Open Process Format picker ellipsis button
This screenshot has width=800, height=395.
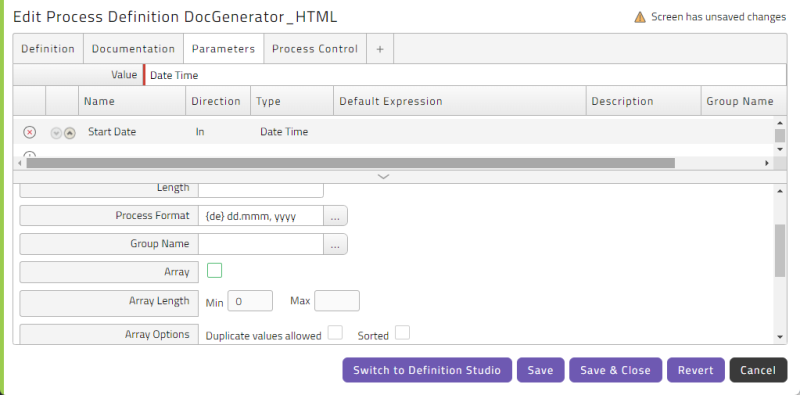click(335, 216)
